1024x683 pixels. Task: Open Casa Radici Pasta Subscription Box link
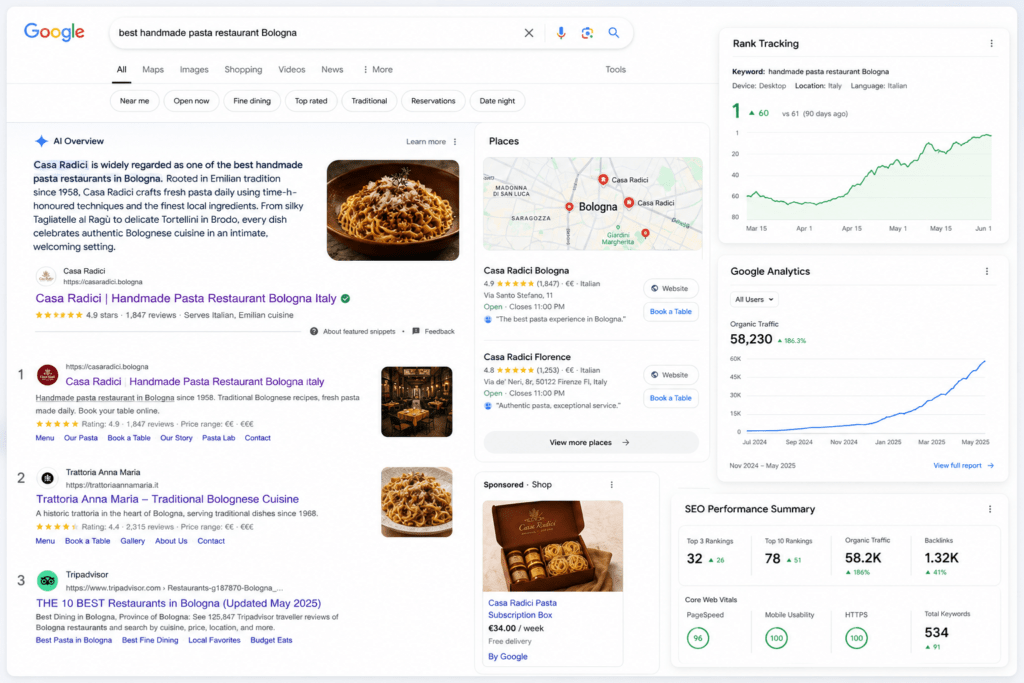(522, 609)
